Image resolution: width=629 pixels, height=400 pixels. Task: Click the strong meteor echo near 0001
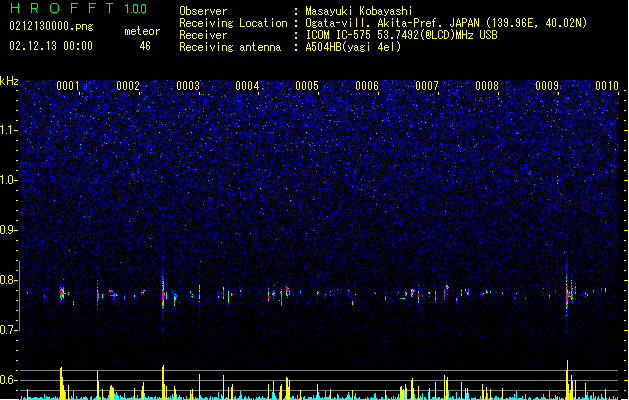tap(62, 293)
